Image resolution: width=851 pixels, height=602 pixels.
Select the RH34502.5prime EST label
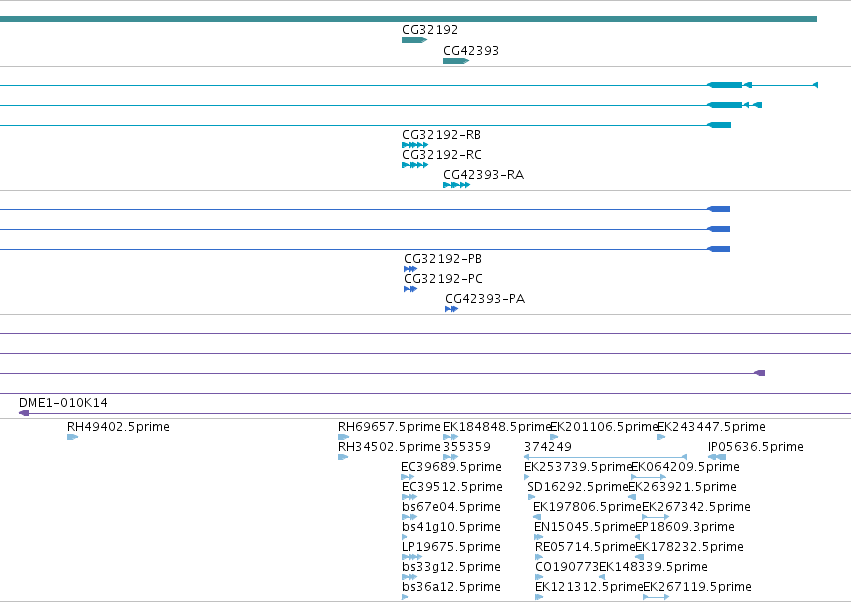click(x=389, y=447)
